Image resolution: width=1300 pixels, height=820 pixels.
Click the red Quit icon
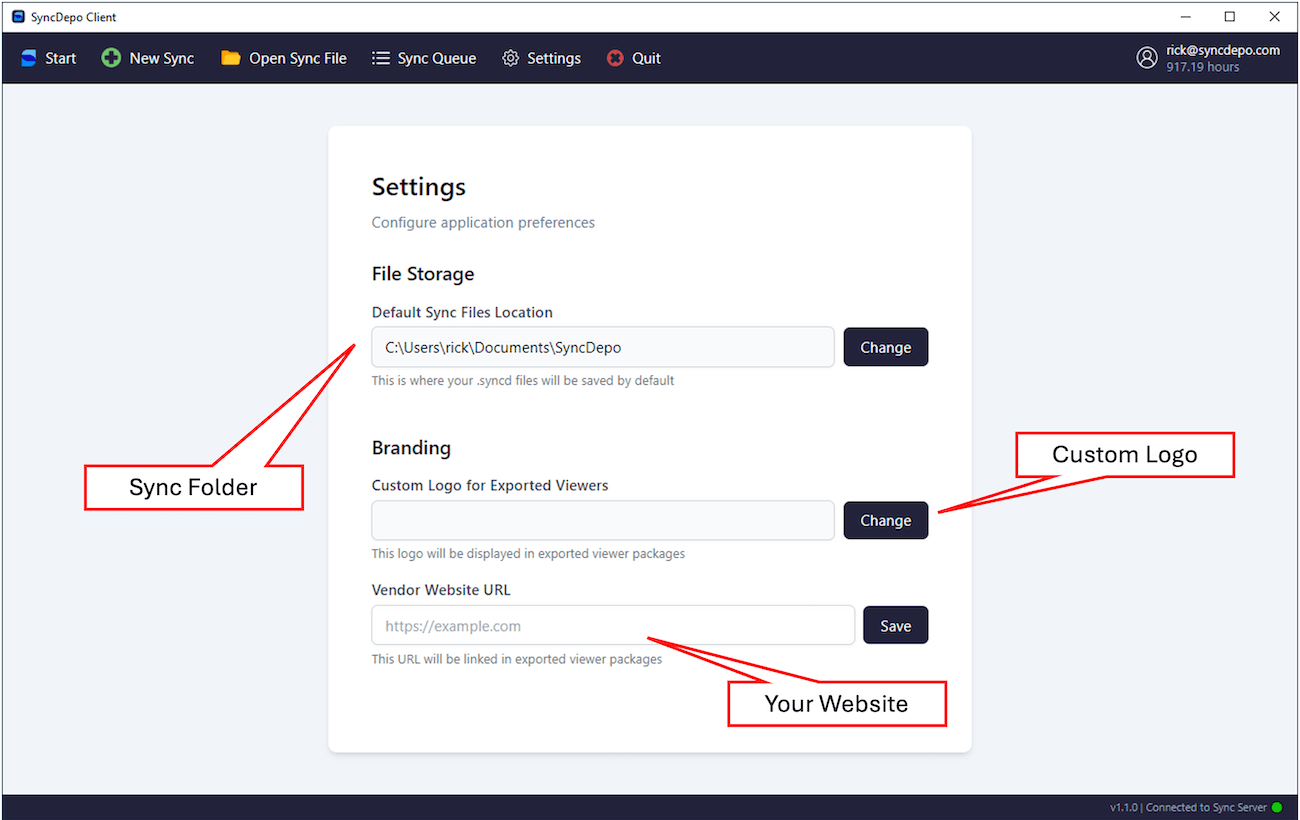coord(615,57)
